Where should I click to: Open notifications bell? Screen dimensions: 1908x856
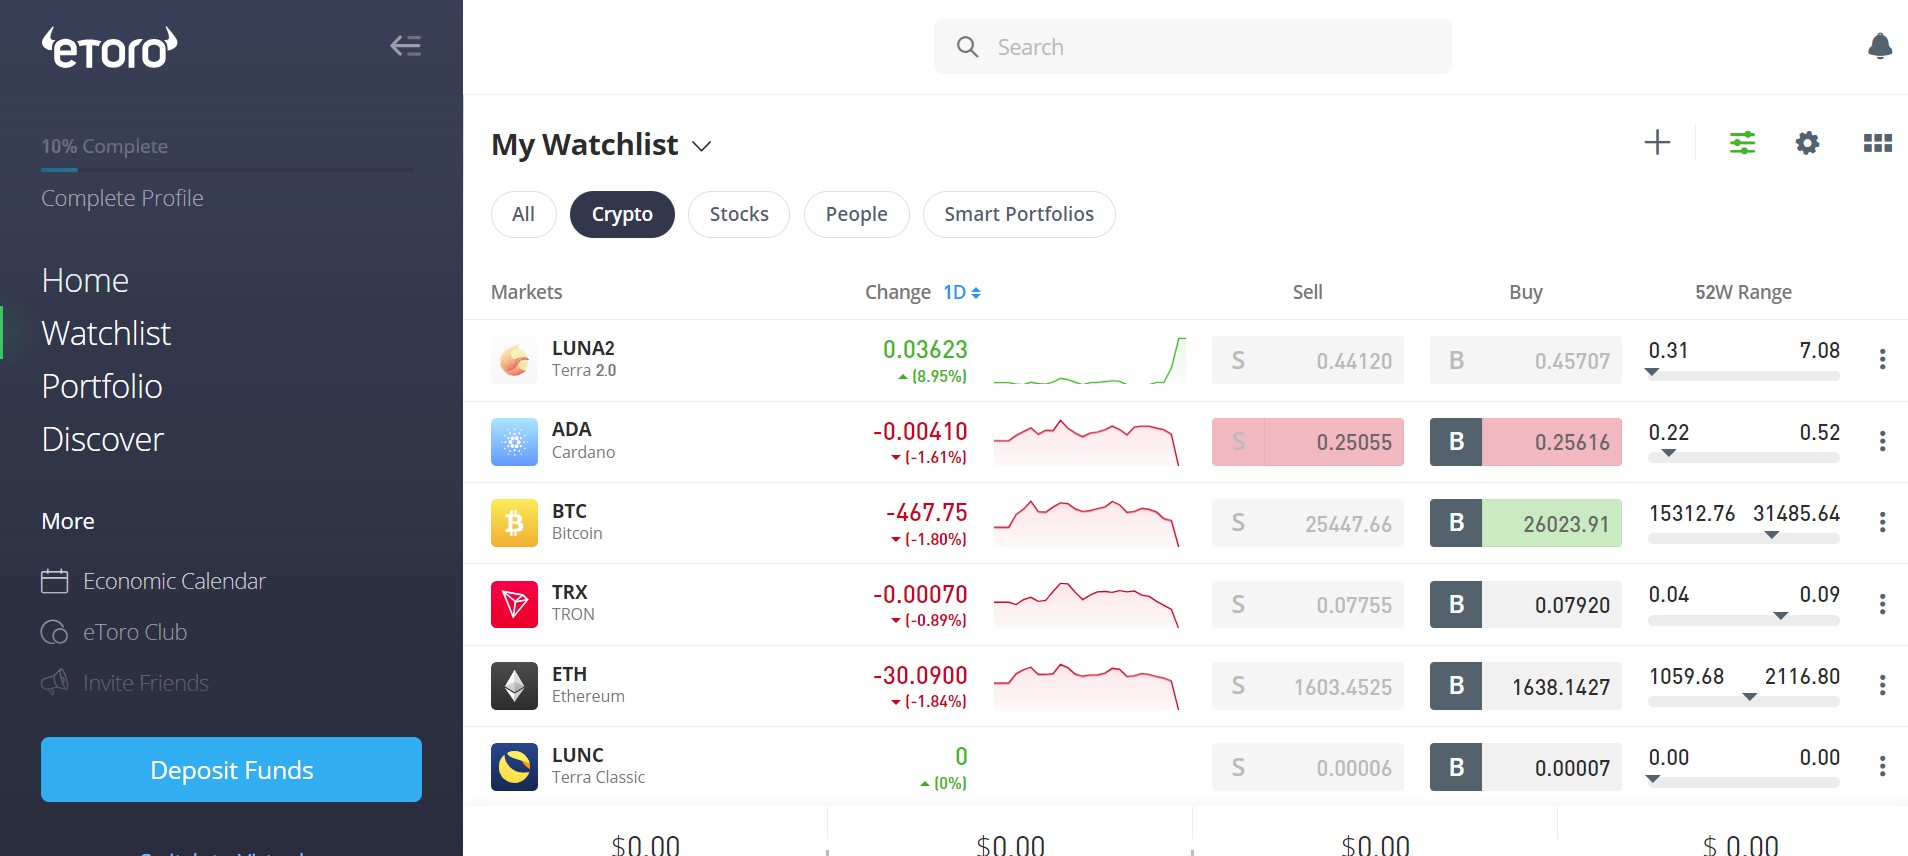coord(1880,46)
